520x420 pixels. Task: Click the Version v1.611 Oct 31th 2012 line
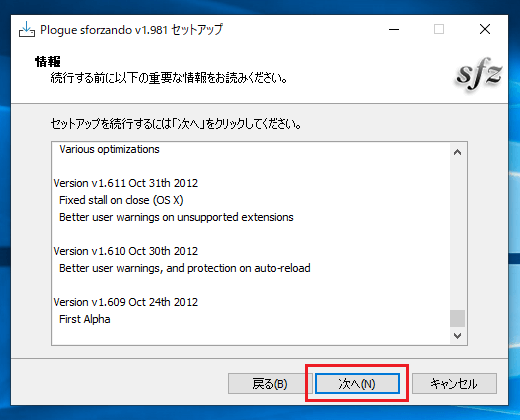[x=126, y=183]
